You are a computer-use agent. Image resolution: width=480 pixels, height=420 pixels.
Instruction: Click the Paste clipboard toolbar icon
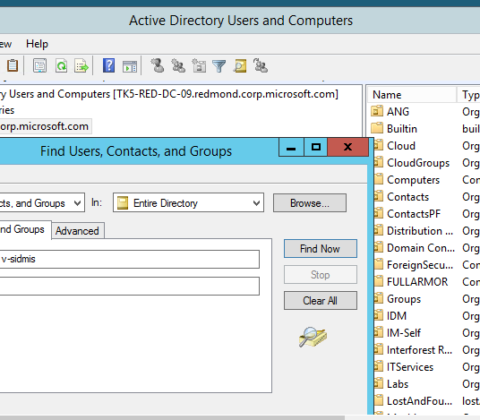point(12,66)
